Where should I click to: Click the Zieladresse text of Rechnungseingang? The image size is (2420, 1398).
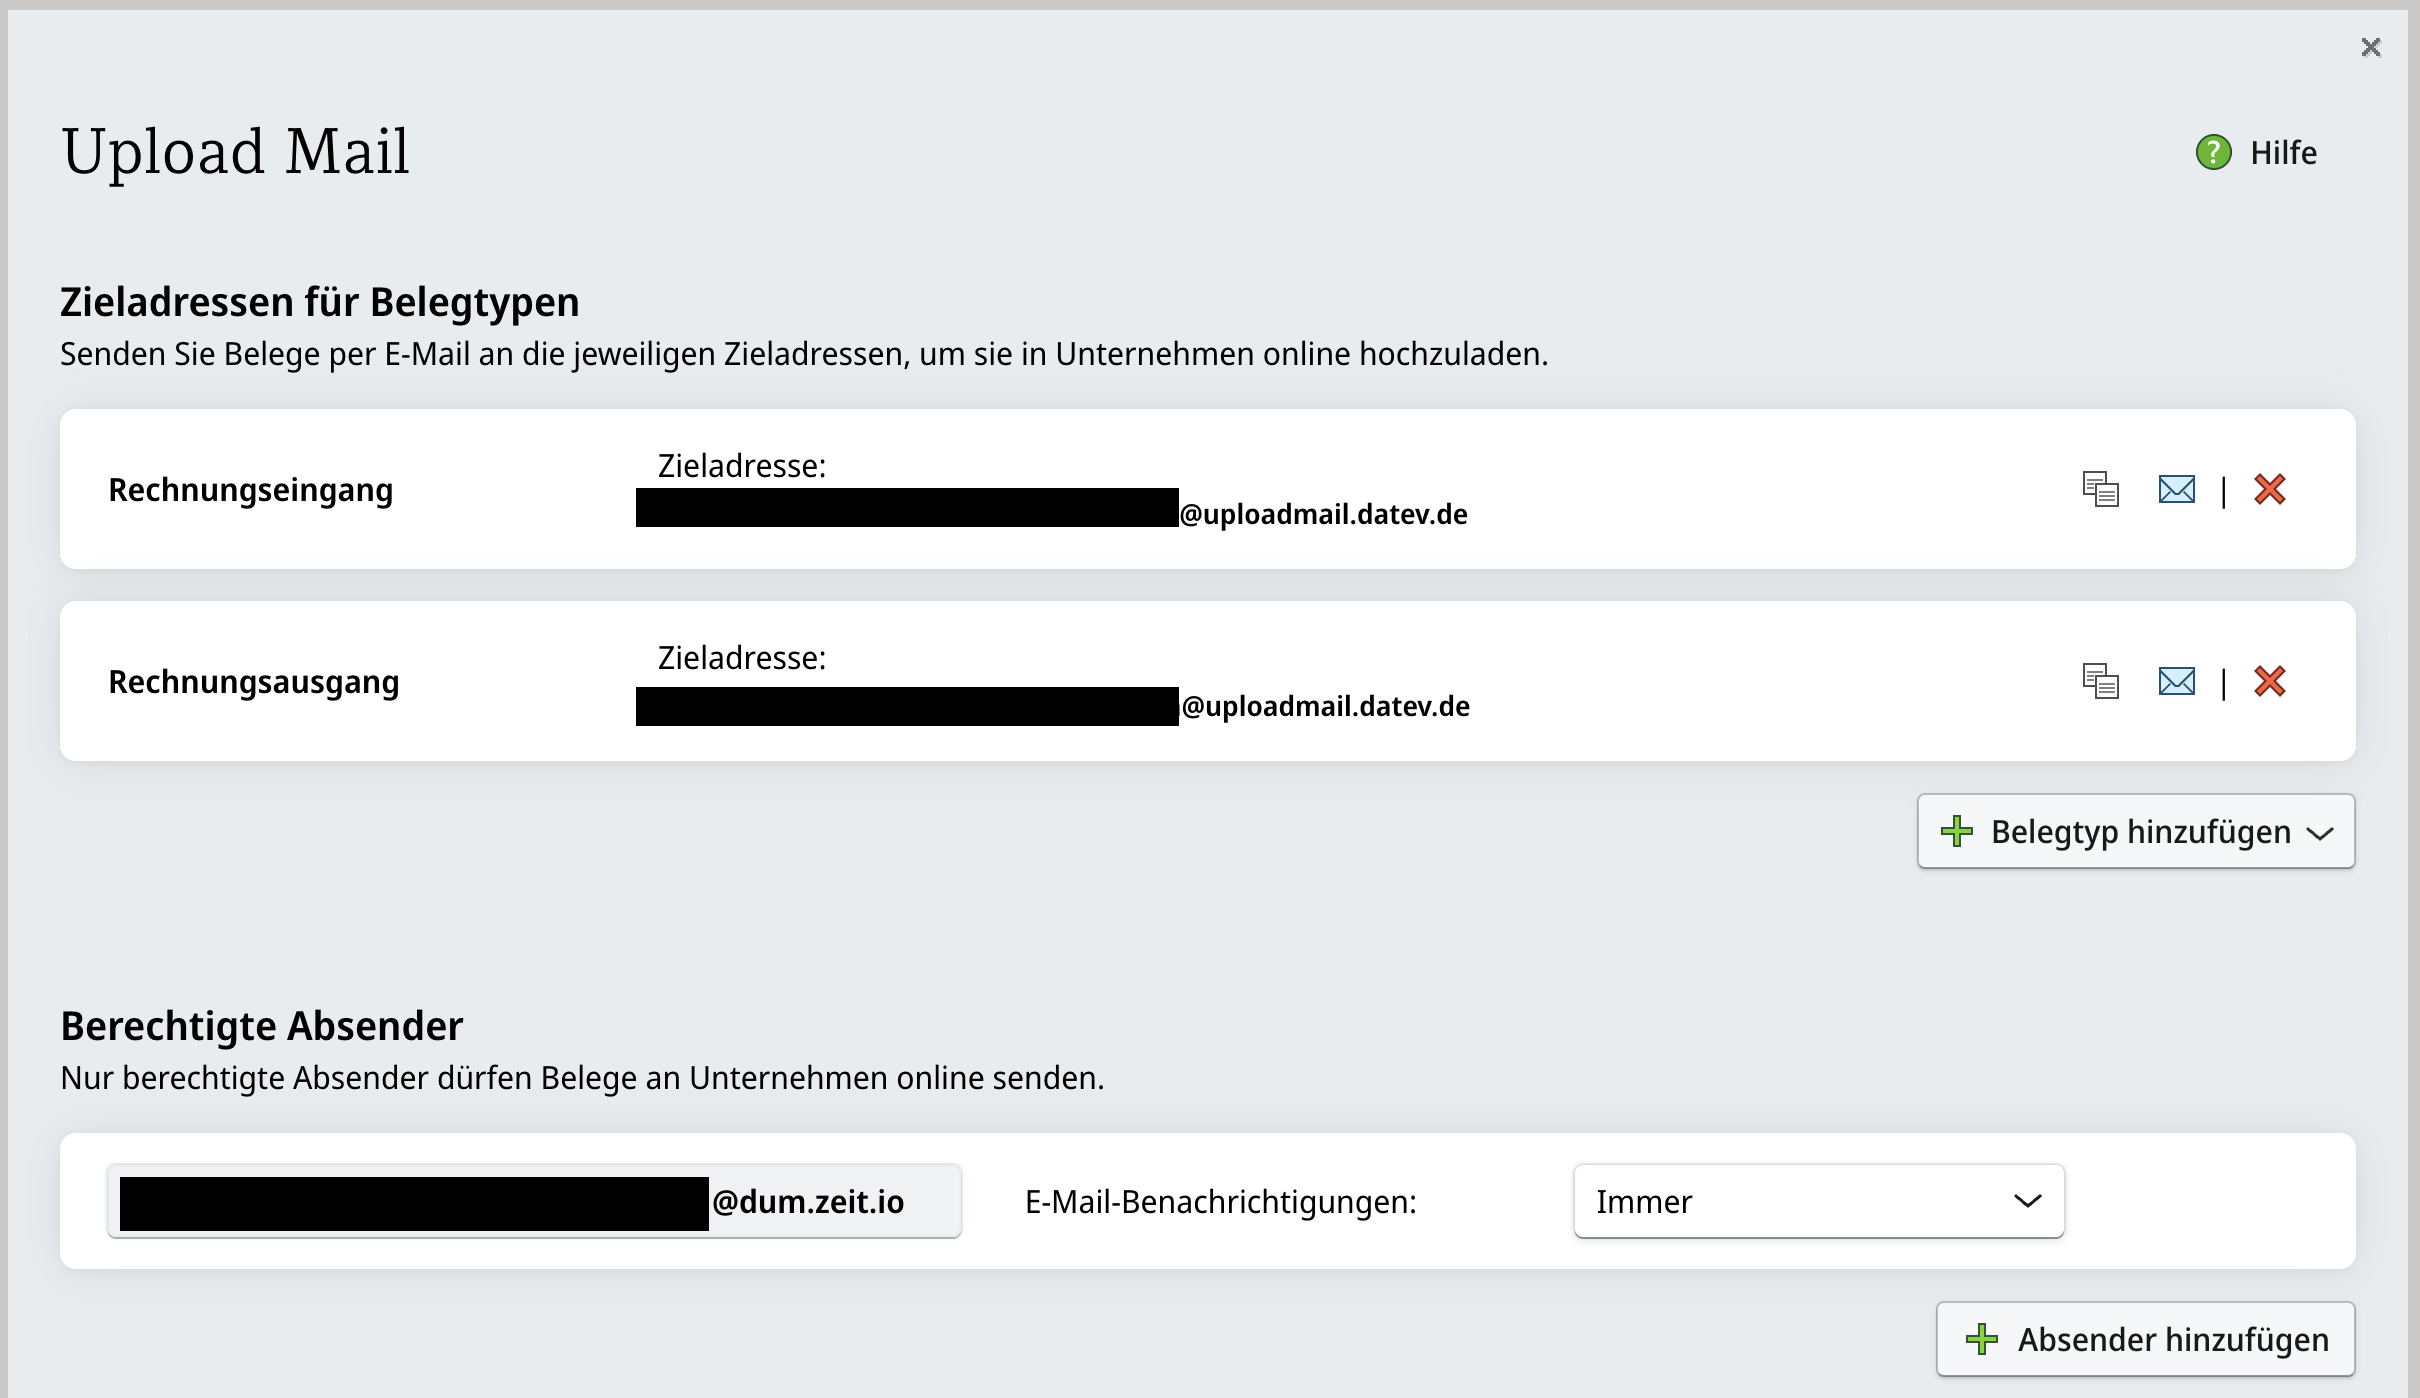pyautogui.click(x=741, y=463)
